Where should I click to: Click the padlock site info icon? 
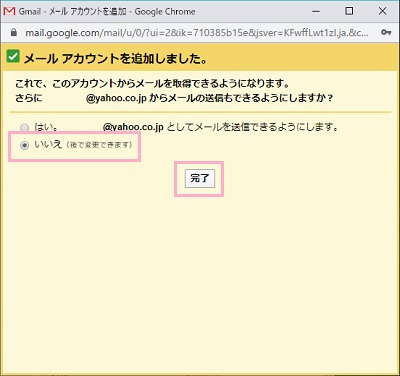(14, 32)
